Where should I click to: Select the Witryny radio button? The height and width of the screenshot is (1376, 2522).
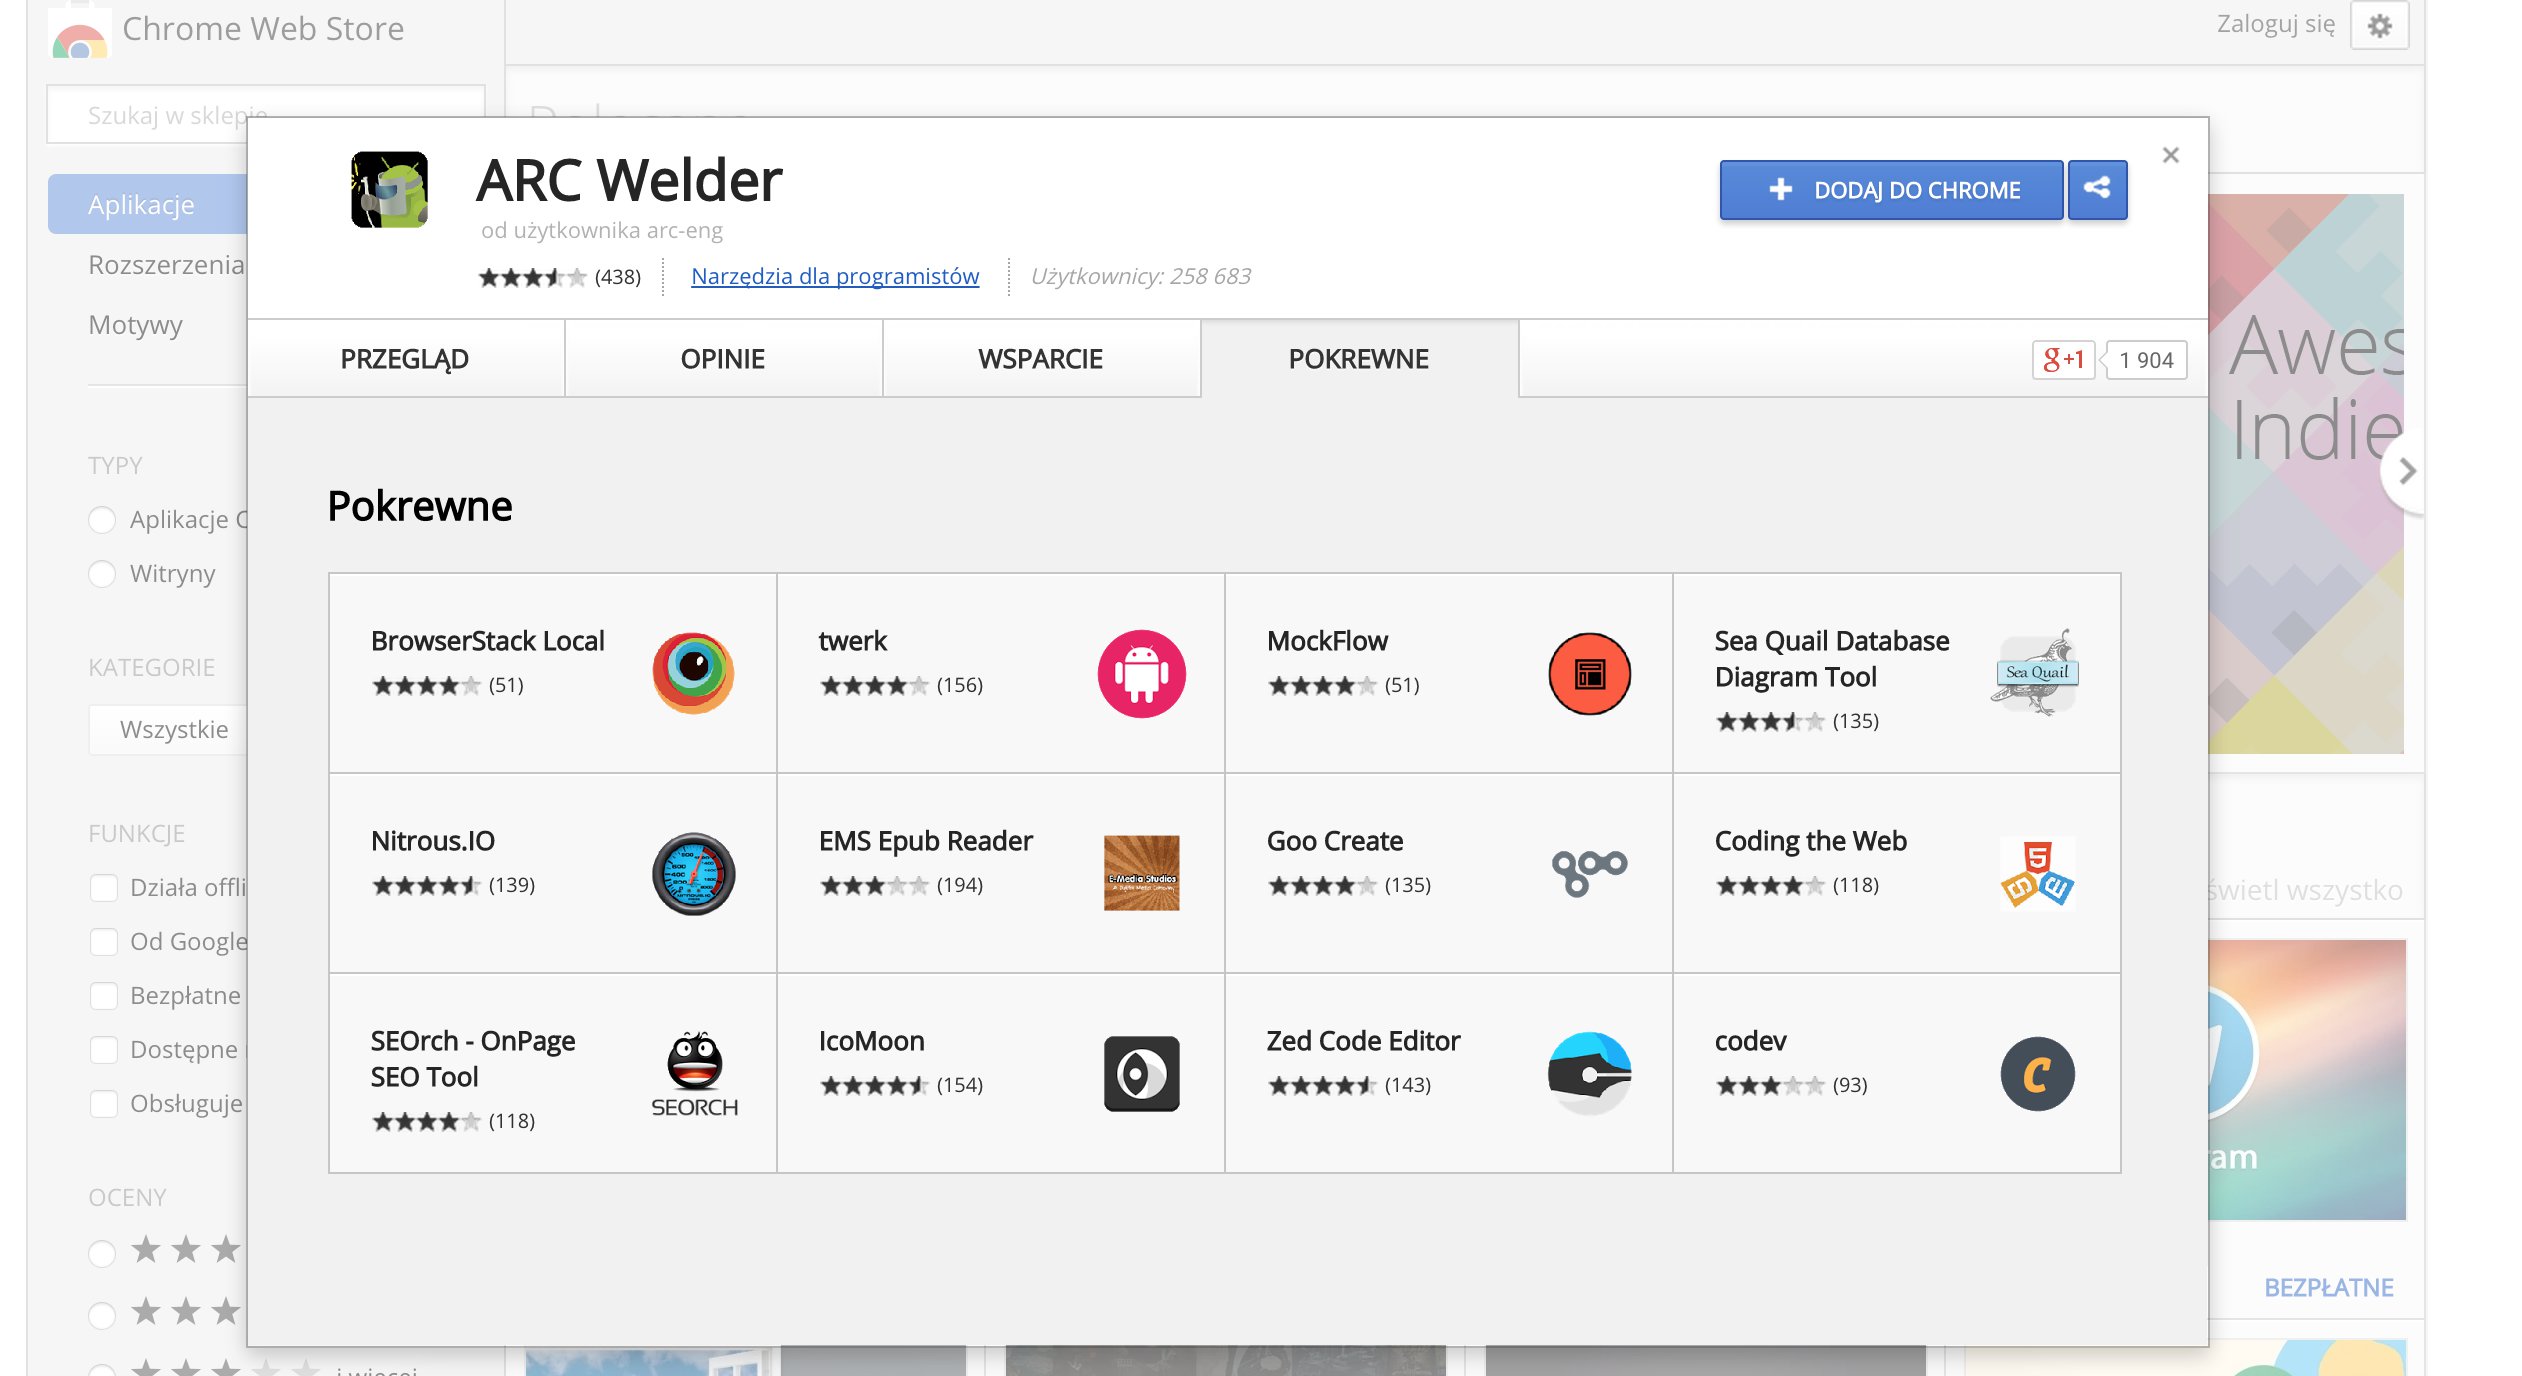(x=102, y=574)
